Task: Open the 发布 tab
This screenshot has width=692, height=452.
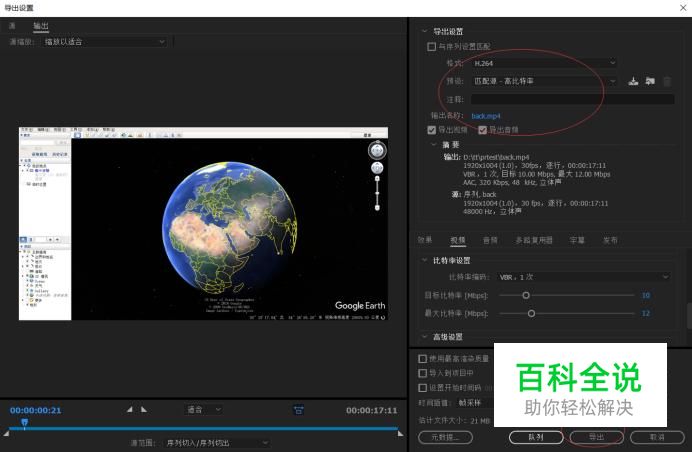Action: tap(610, 240)
